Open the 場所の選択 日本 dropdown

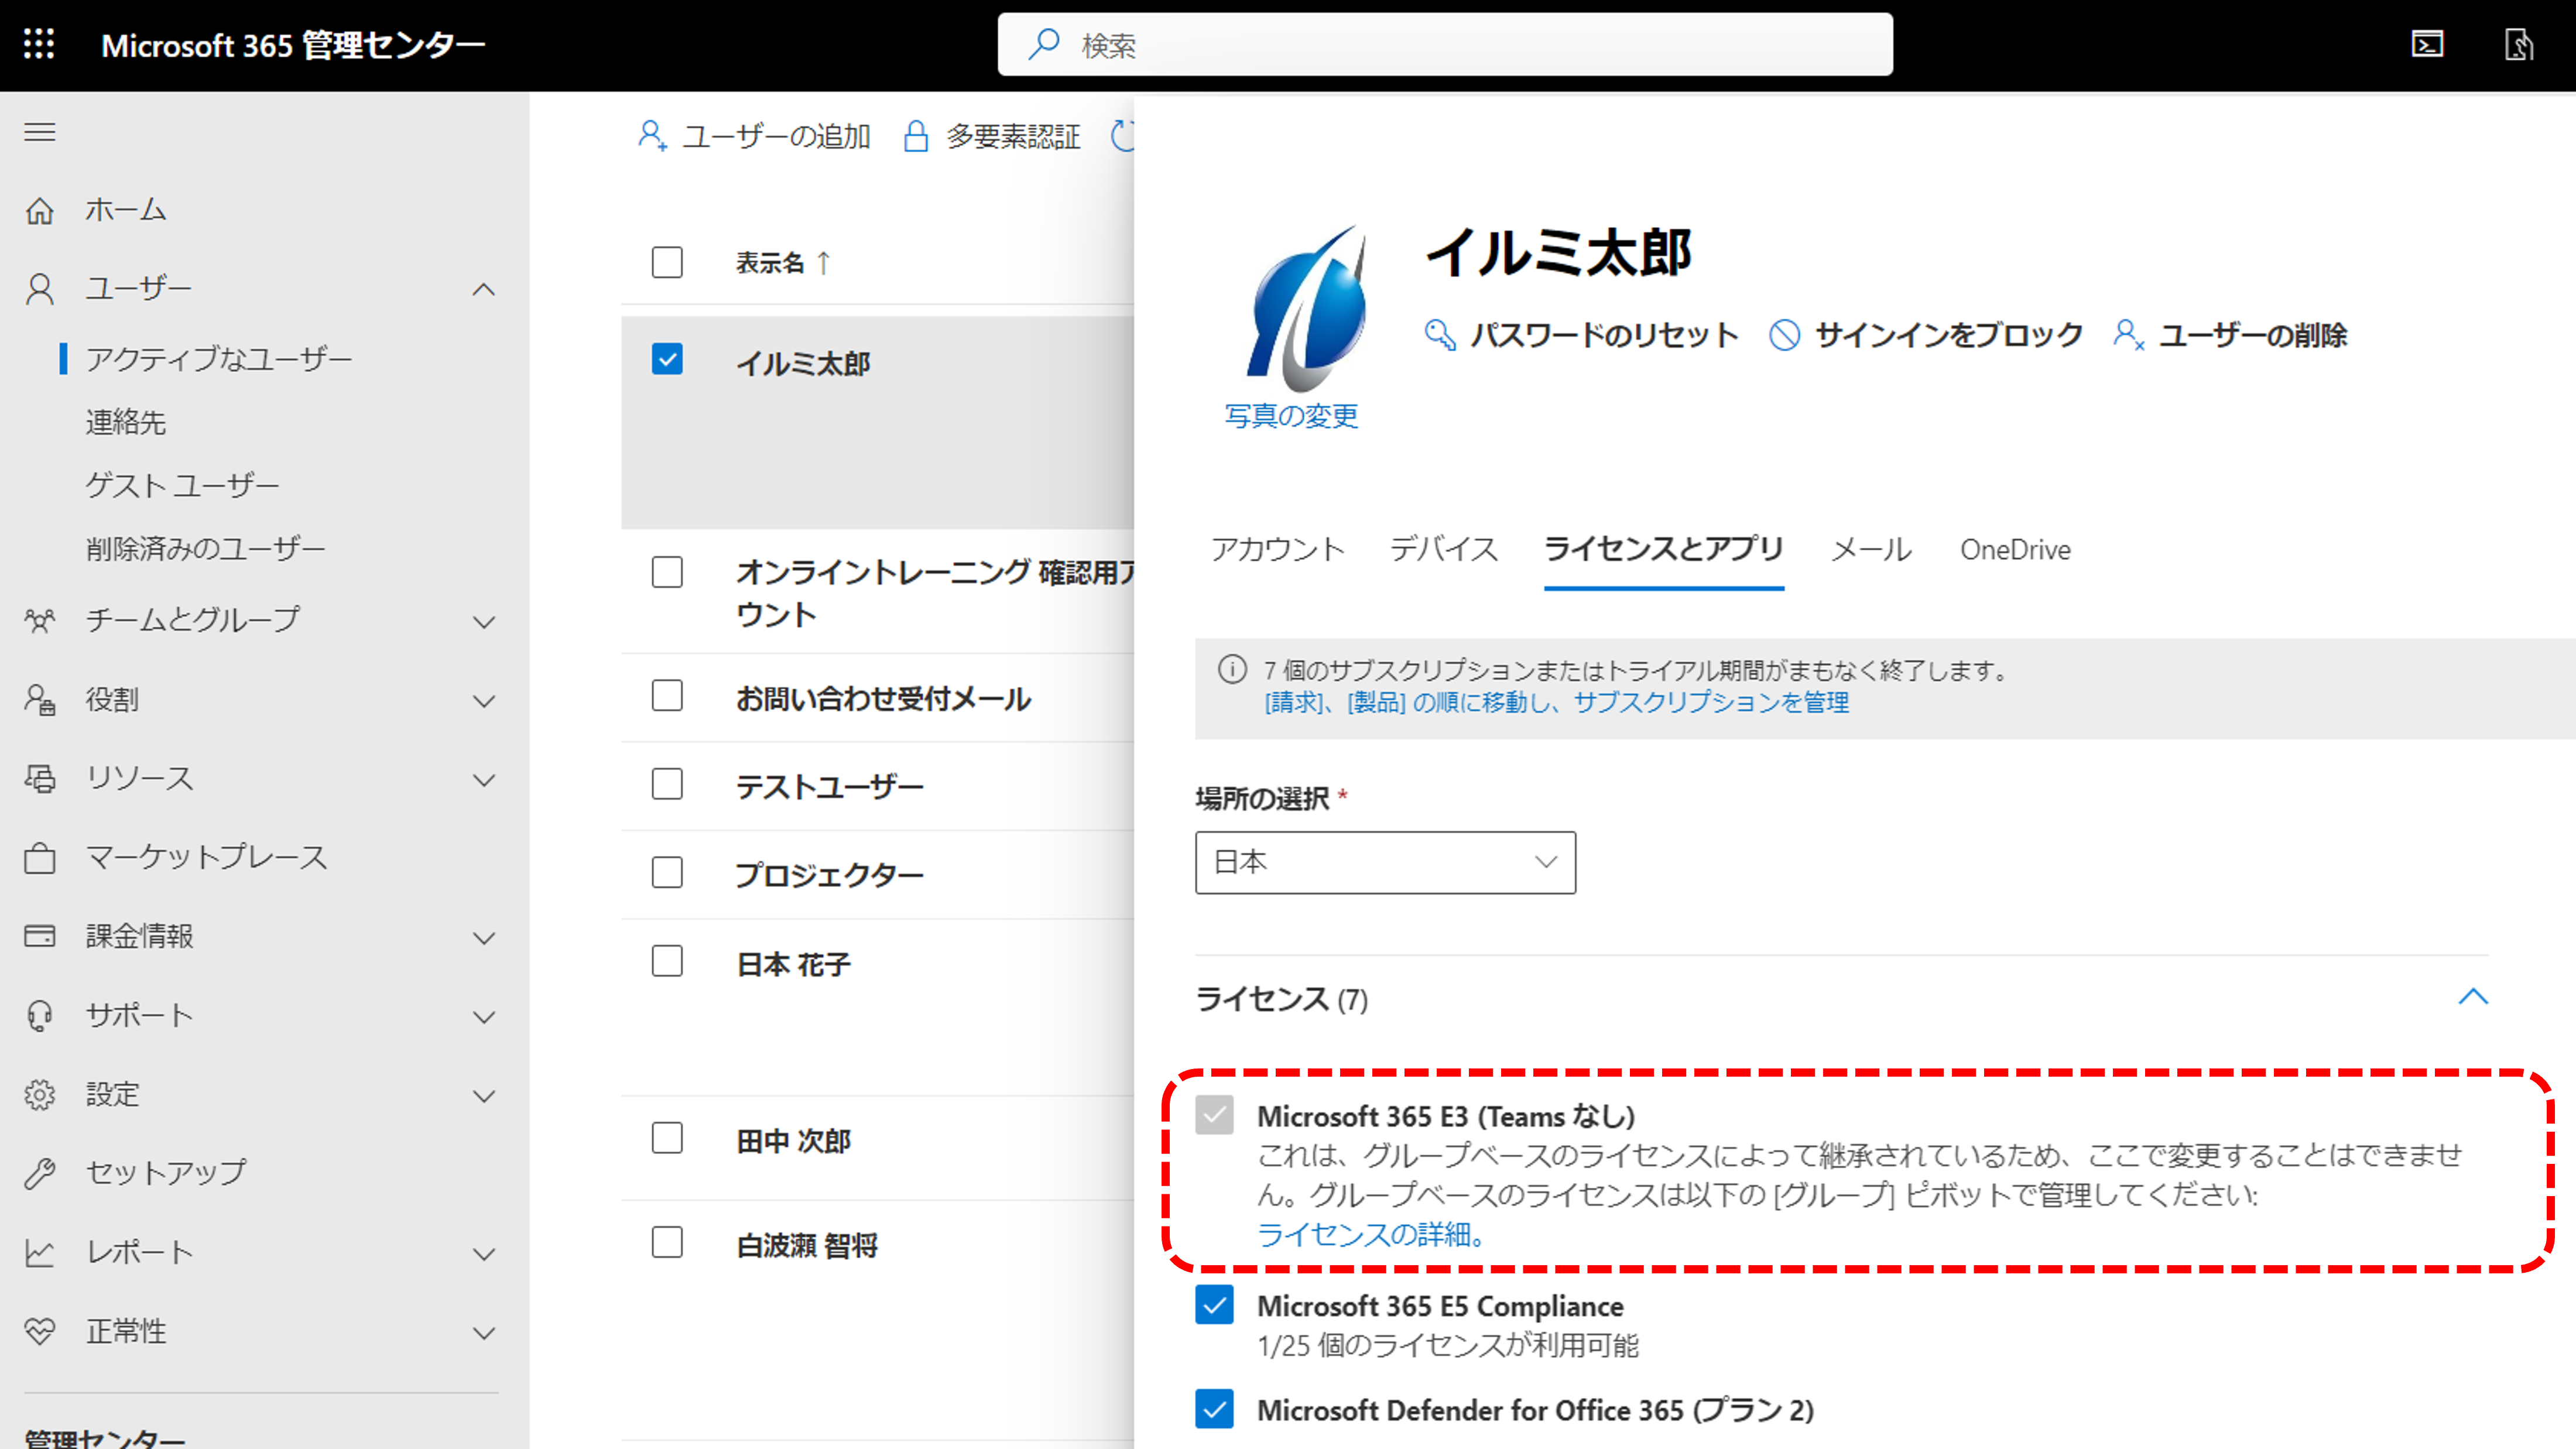[1385, 862]
